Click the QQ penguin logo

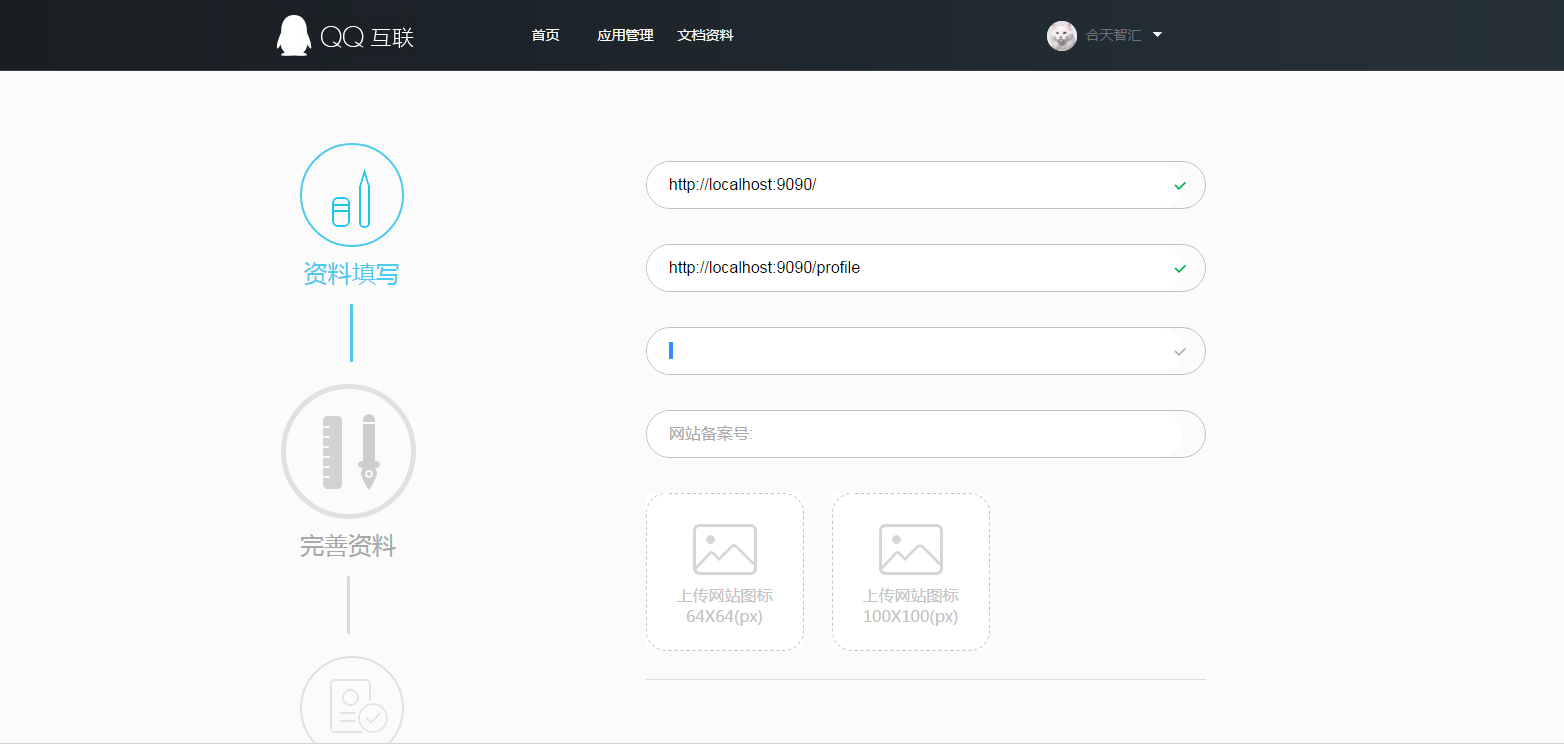(293, 36)
